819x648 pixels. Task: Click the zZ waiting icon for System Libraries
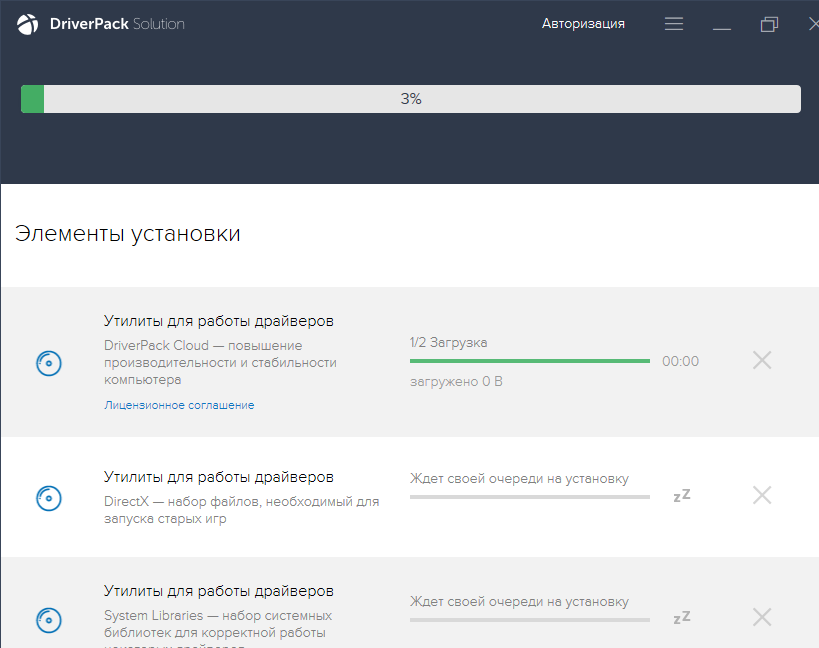(682, 618)
